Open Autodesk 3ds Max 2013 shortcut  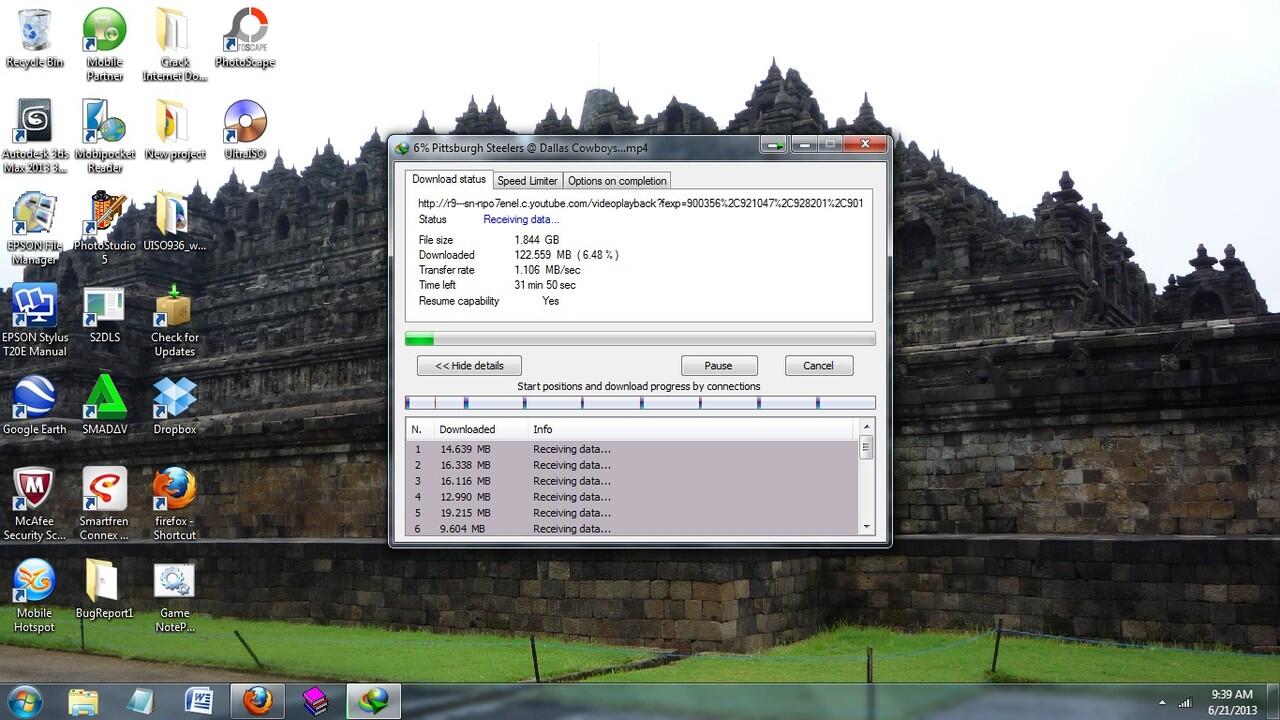[x=35, y=136]
